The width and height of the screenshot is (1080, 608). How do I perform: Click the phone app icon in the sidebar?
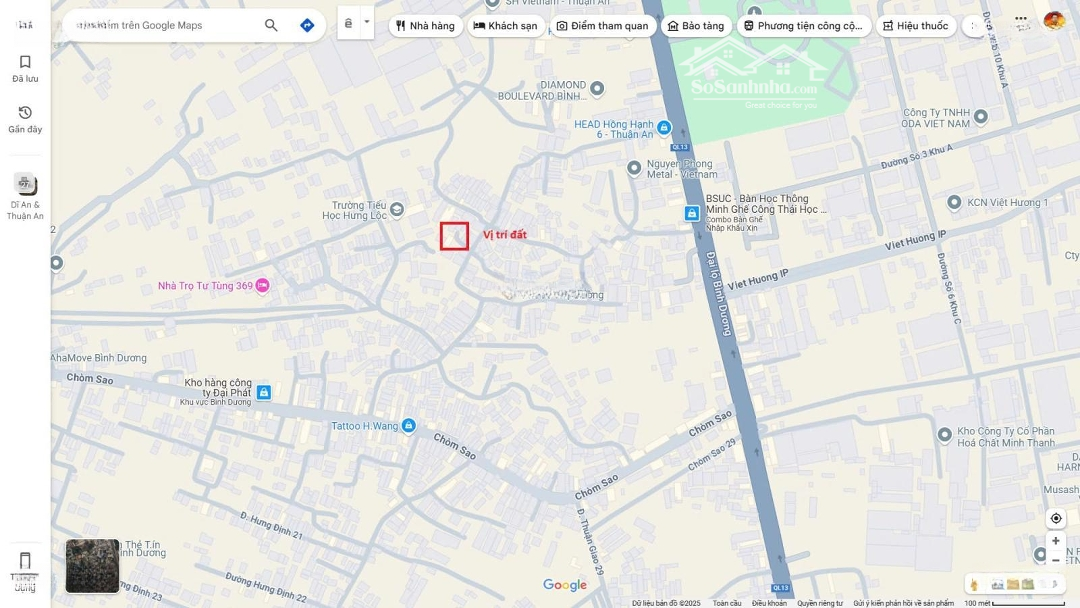(x=25, y=560)
